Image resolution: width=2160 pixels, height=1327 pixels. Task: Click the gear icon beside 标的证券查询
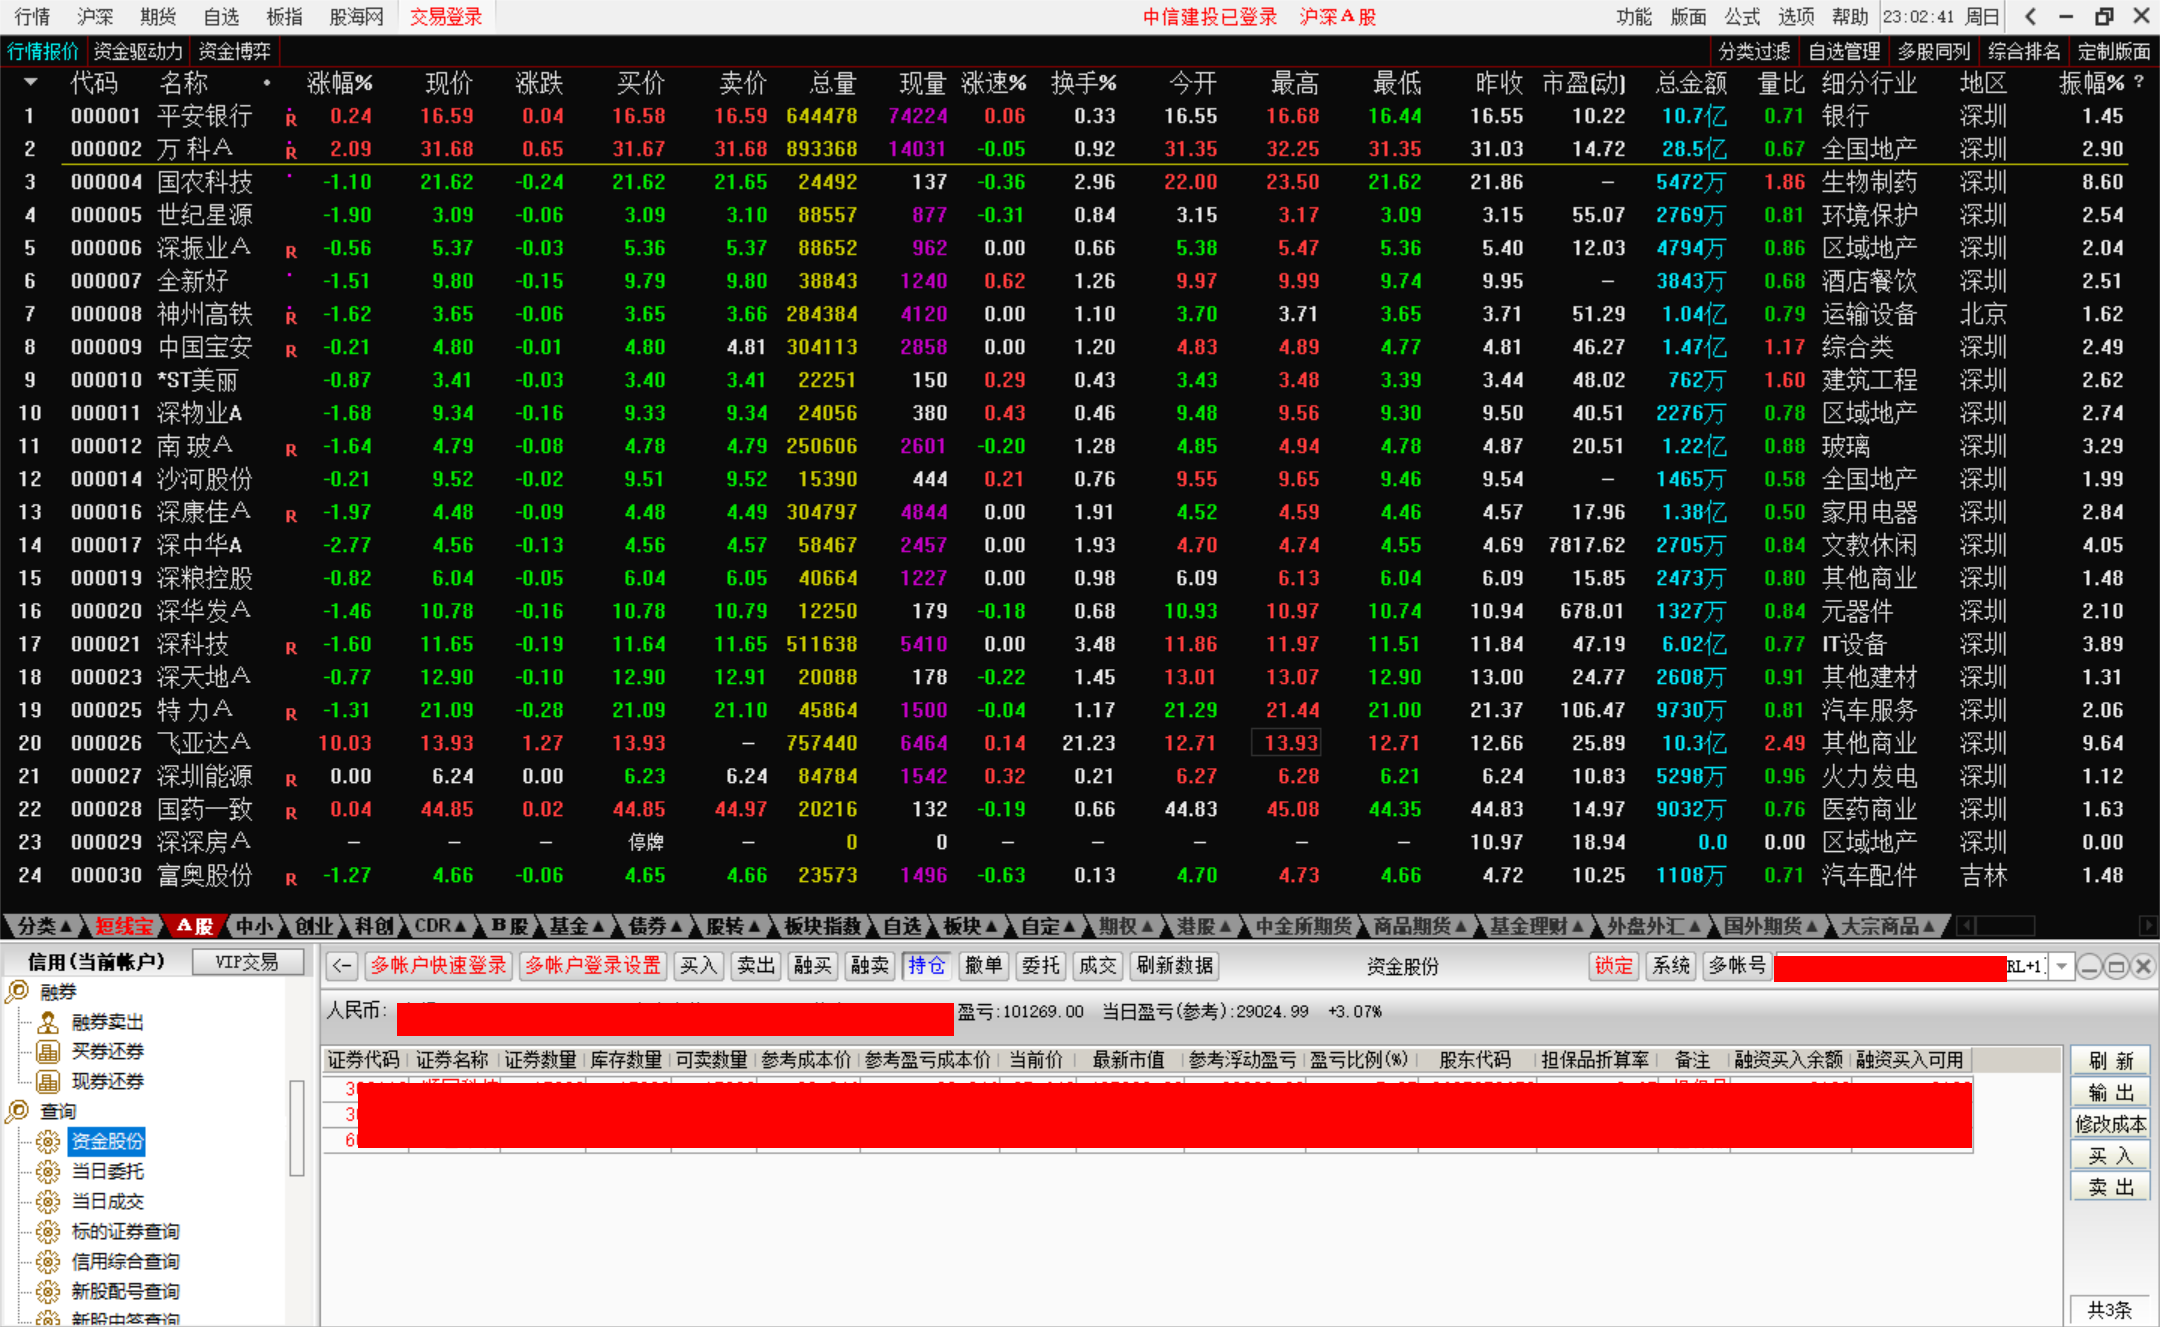click(48, 1231)
